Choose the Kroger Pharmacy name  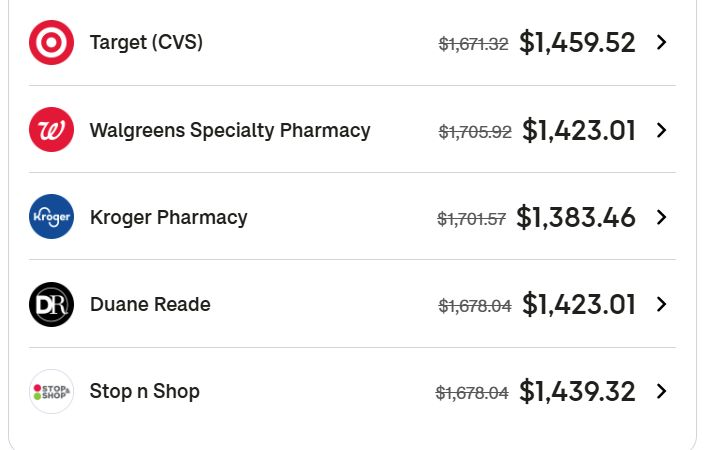pos(168,217)
